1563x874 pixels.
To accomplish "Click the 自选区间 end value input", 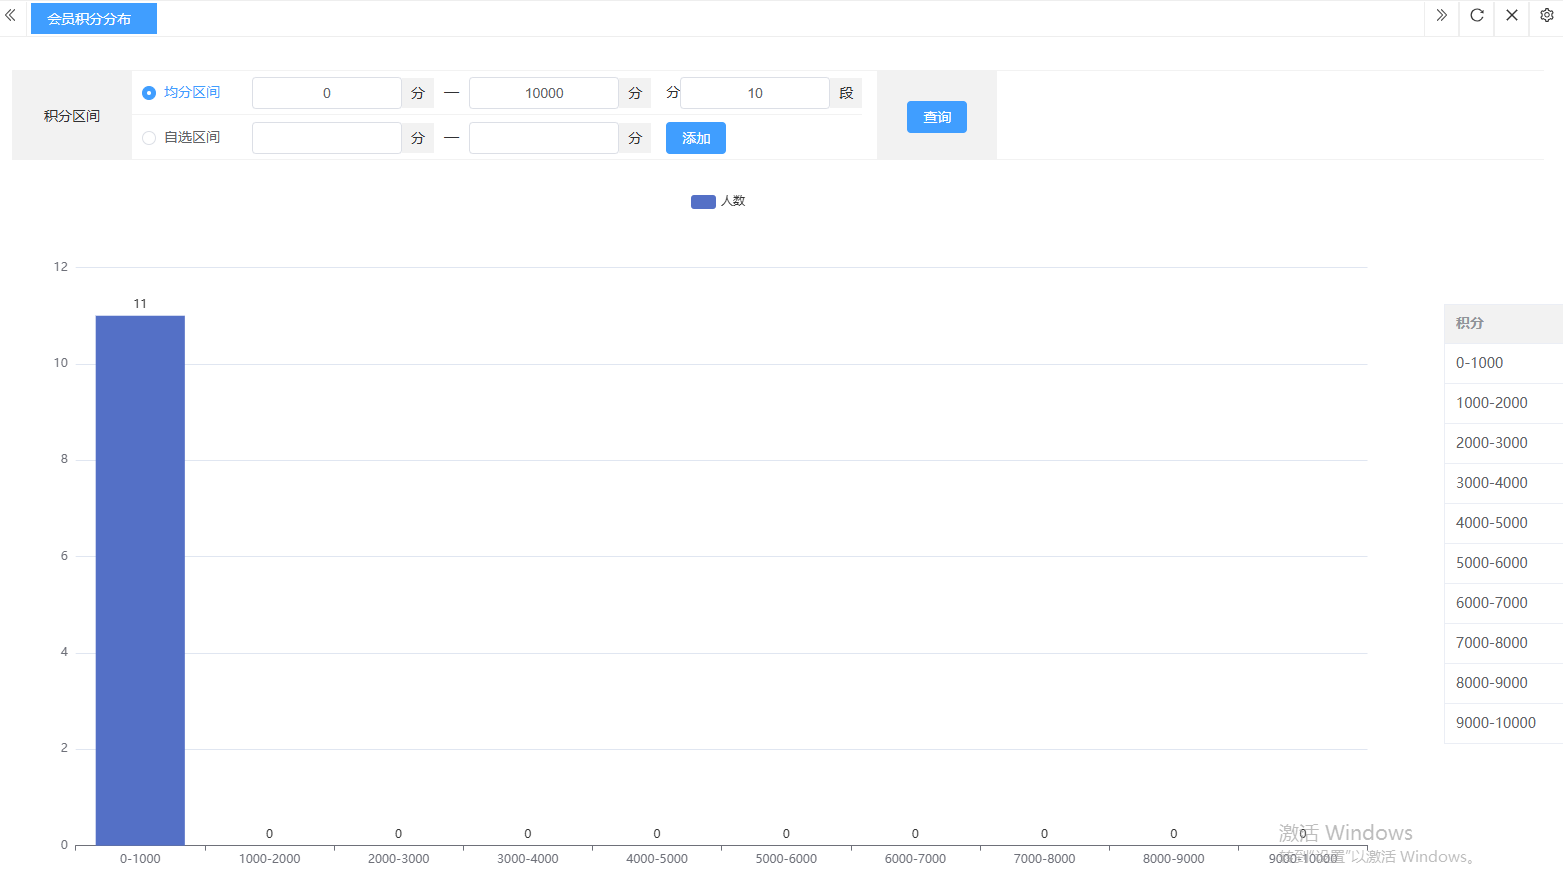I will point(543,138).
